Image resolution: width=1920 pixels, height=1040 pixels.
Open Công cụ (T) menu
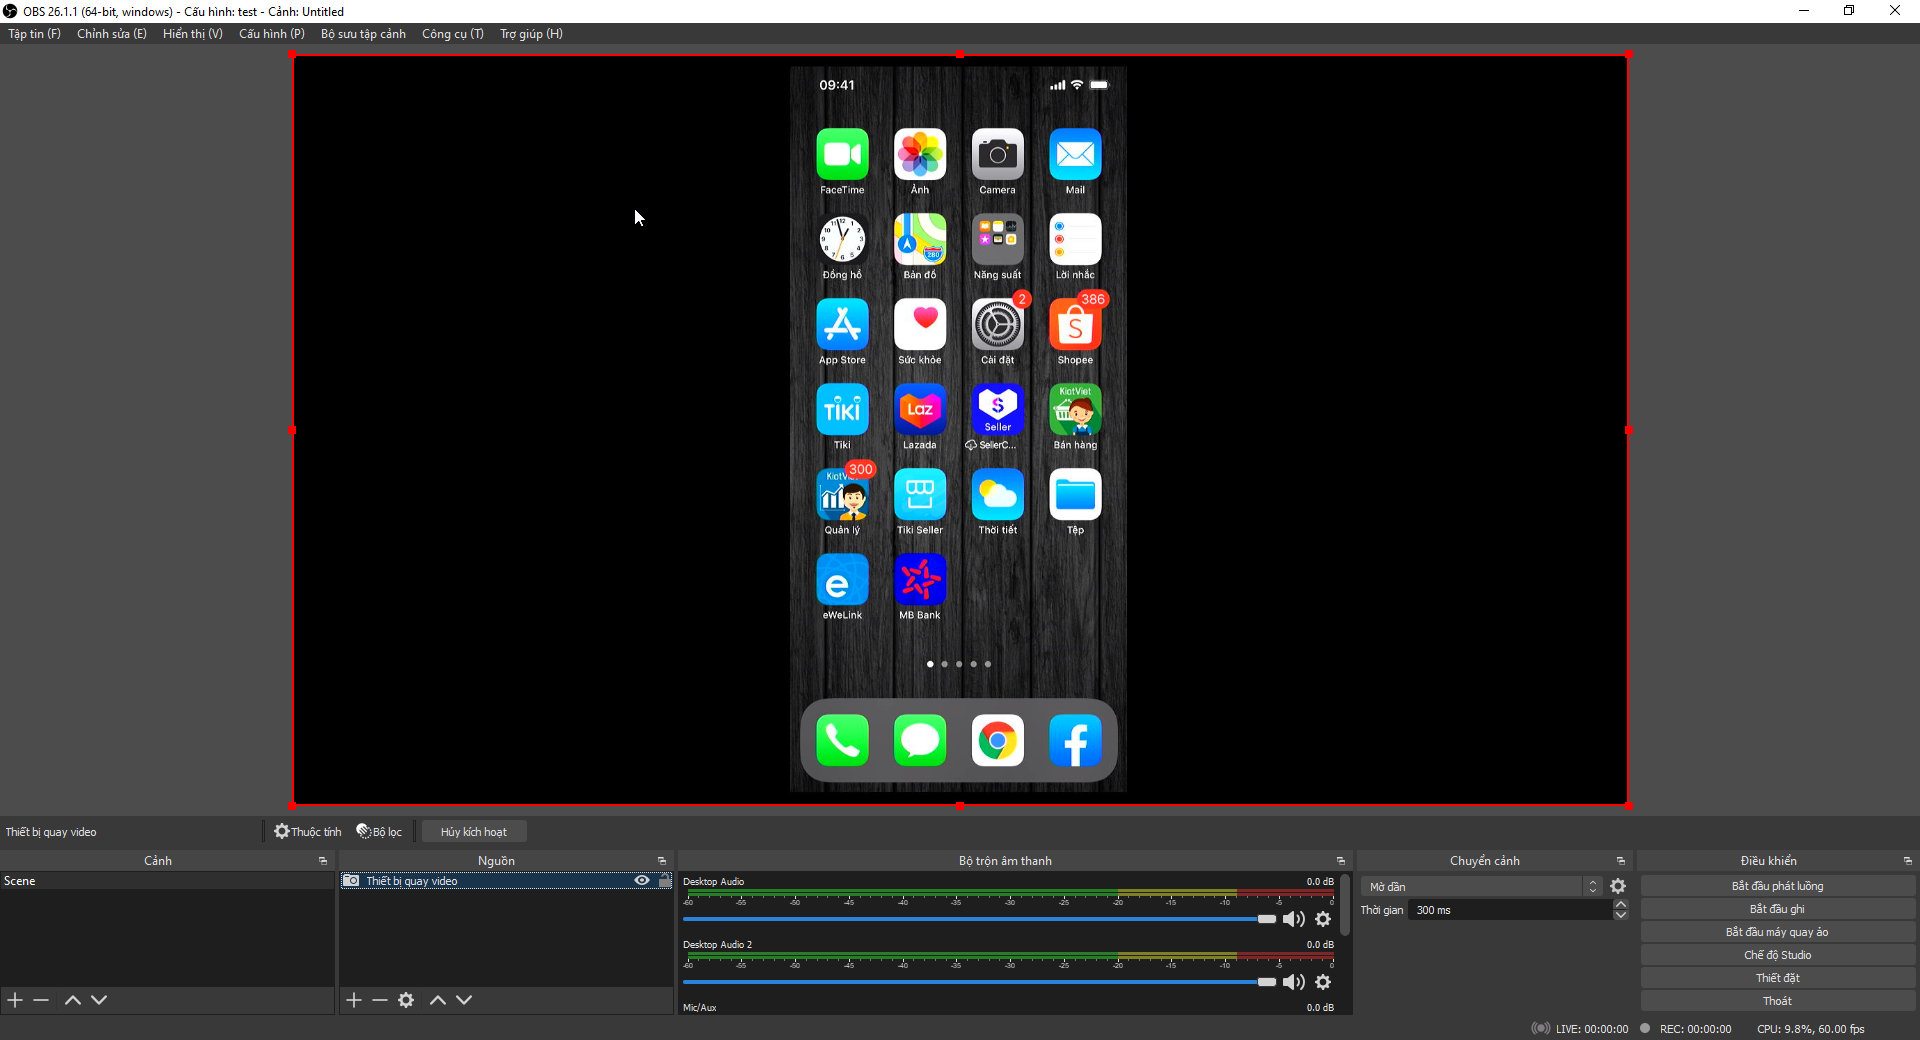453,33
